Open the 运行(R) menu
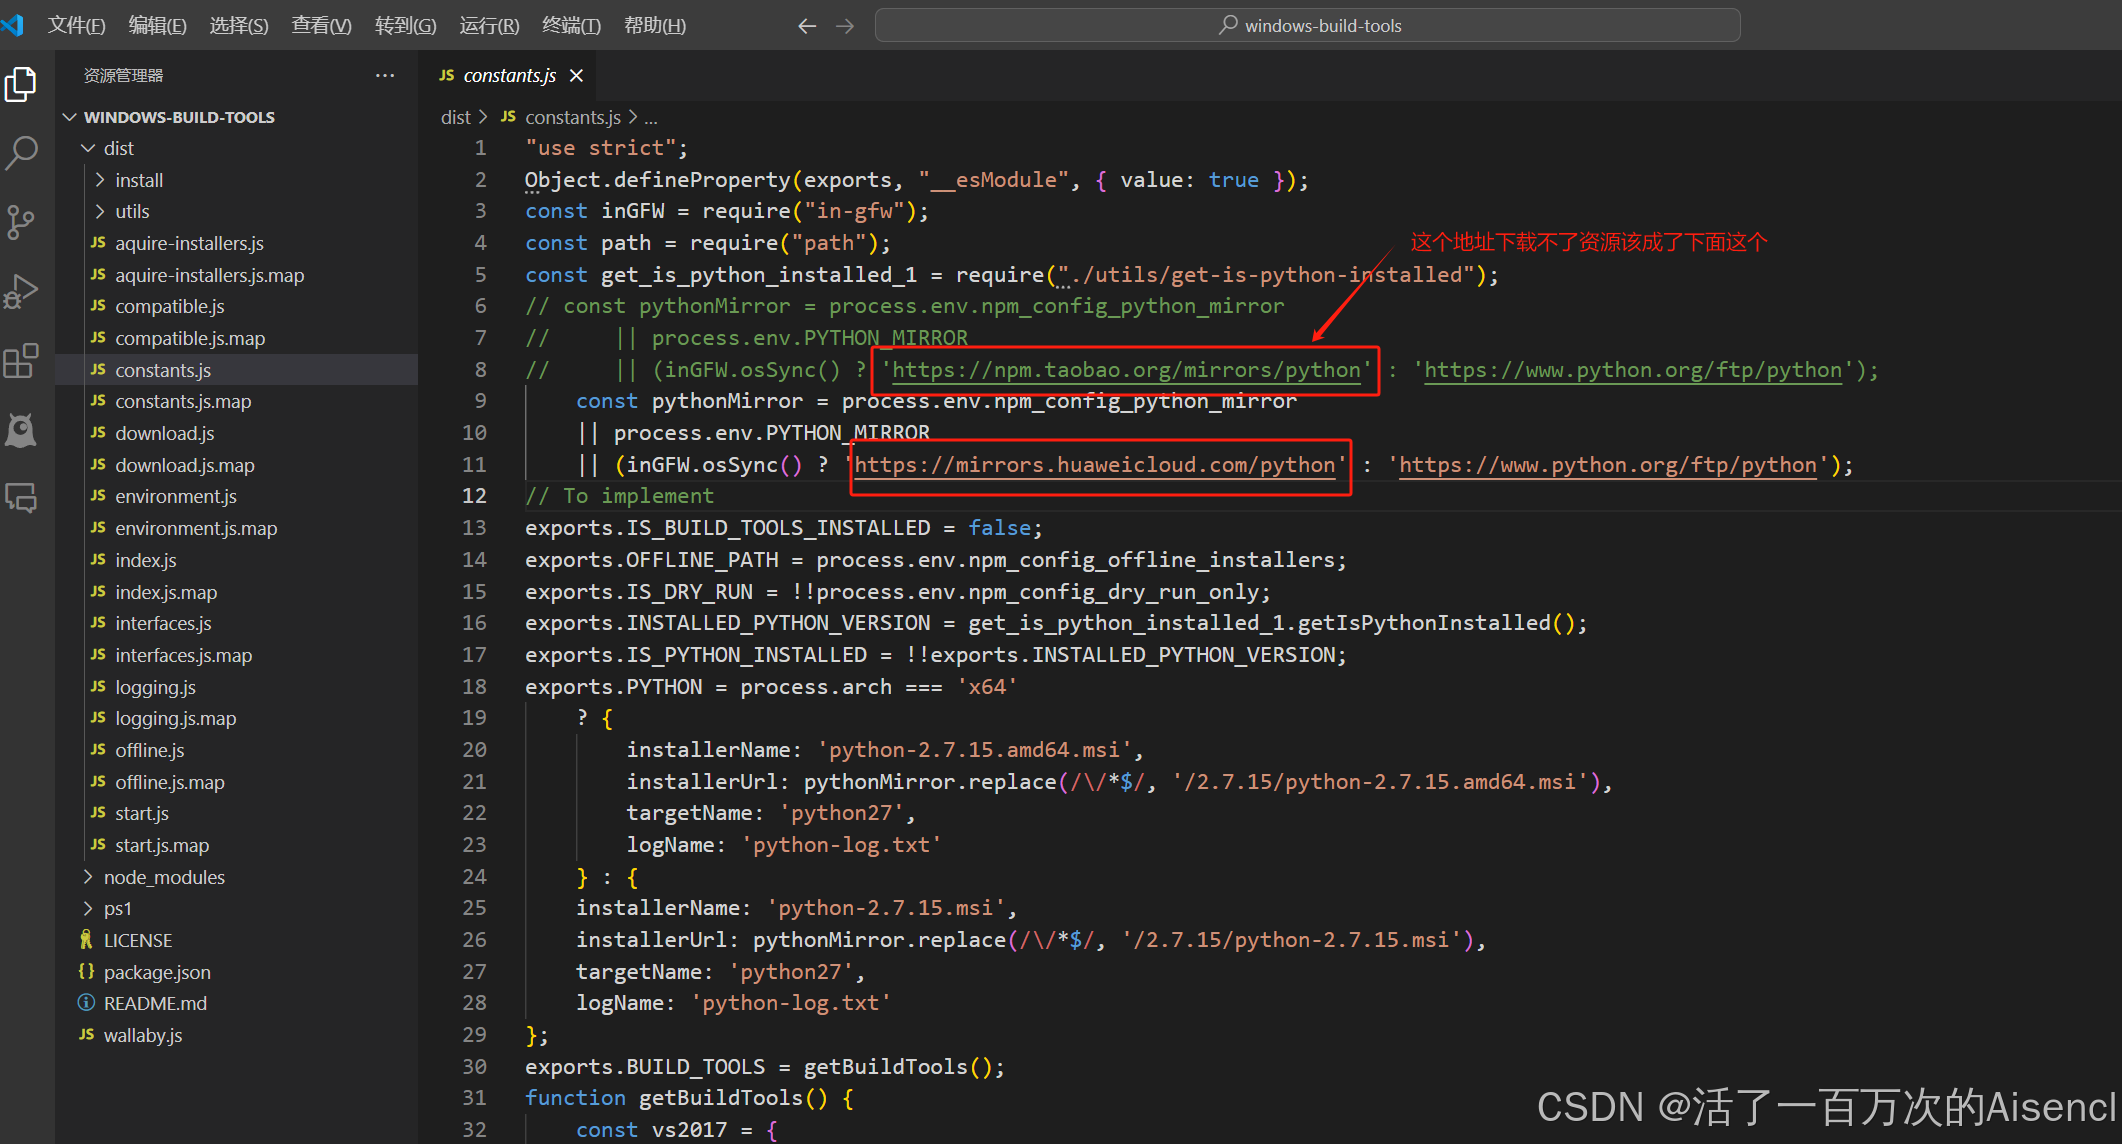Viewport: 2122px width, 1144px height. (x=489, y=26)
